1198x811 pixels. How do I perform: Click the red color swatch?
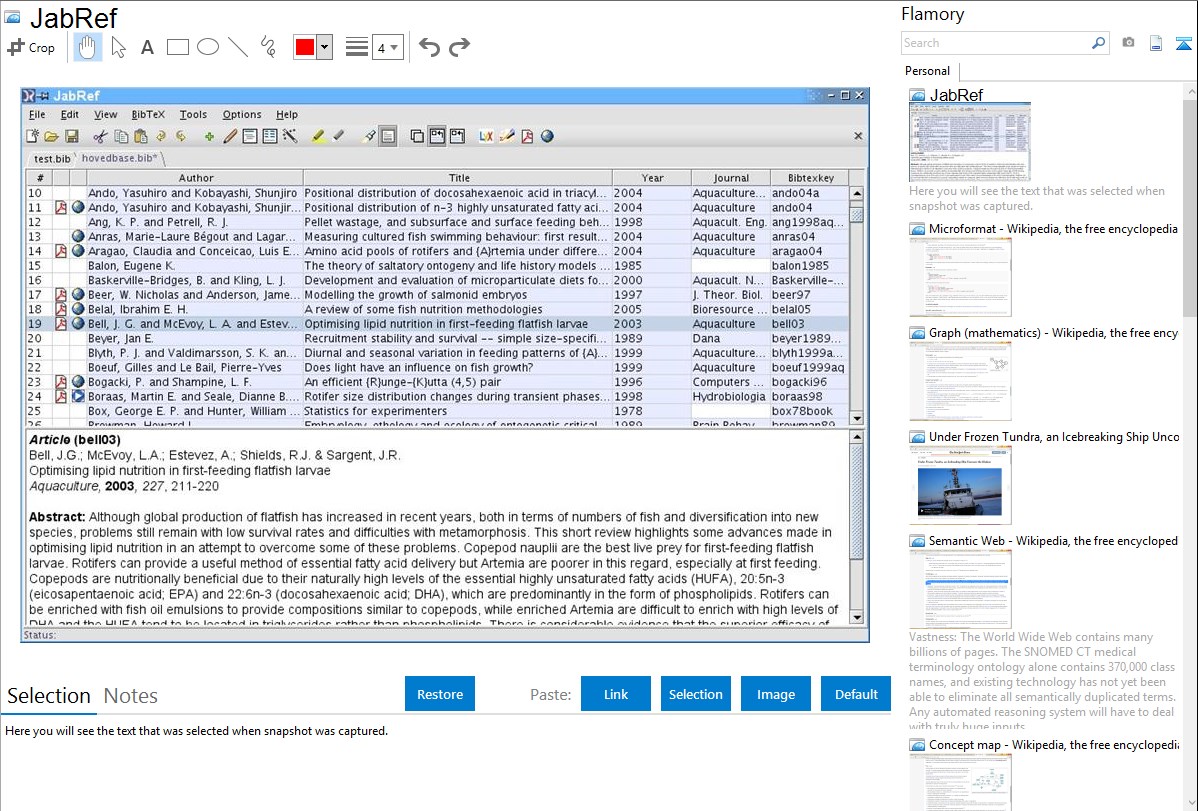[x=305, y=47]
